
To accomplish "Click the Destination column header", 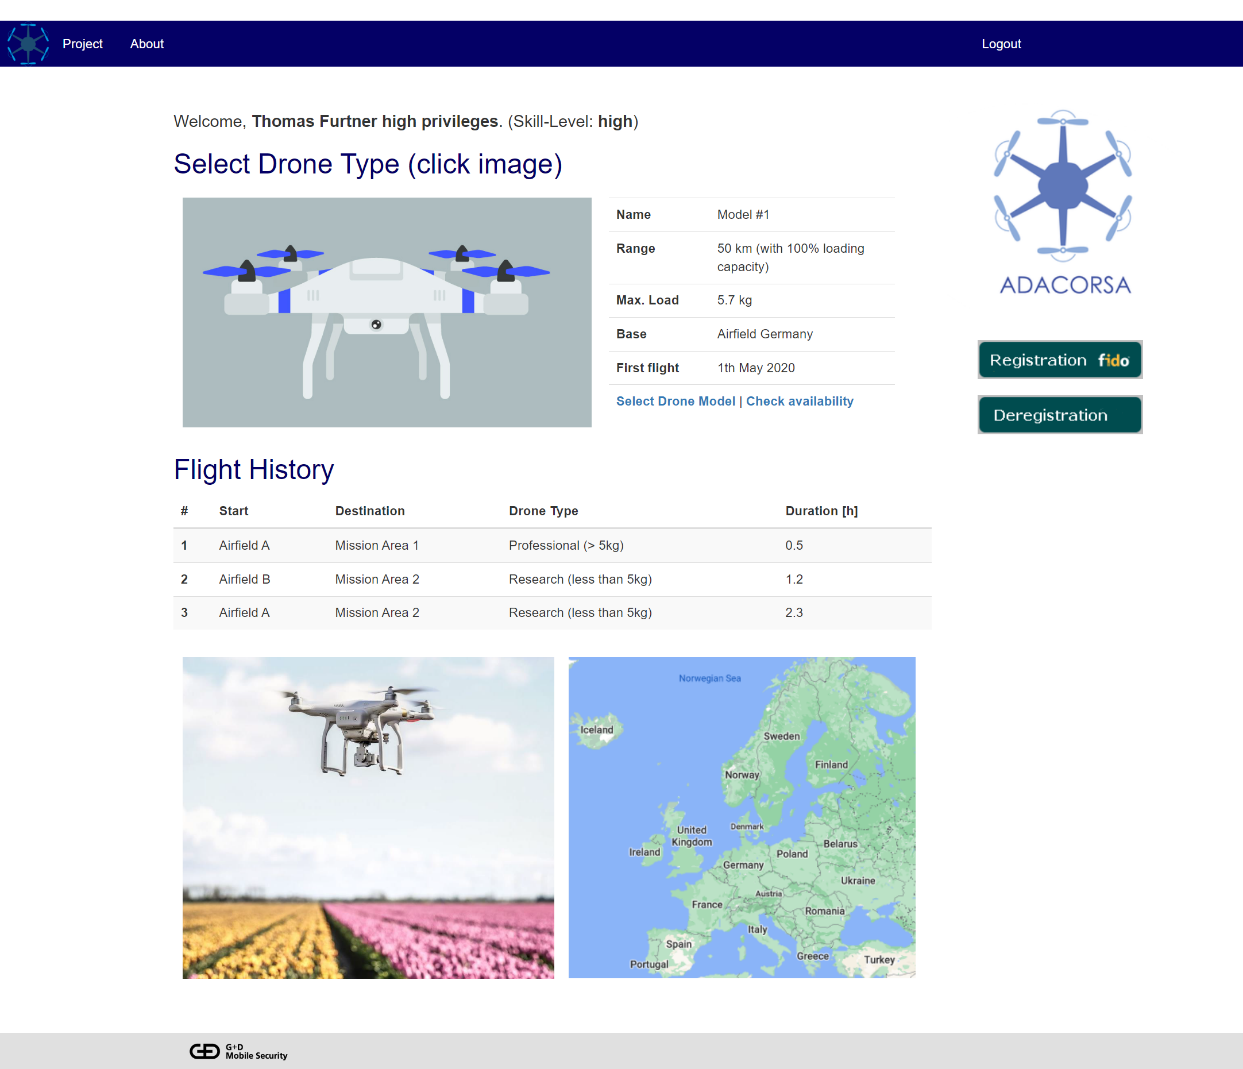I will coord(370,511).
